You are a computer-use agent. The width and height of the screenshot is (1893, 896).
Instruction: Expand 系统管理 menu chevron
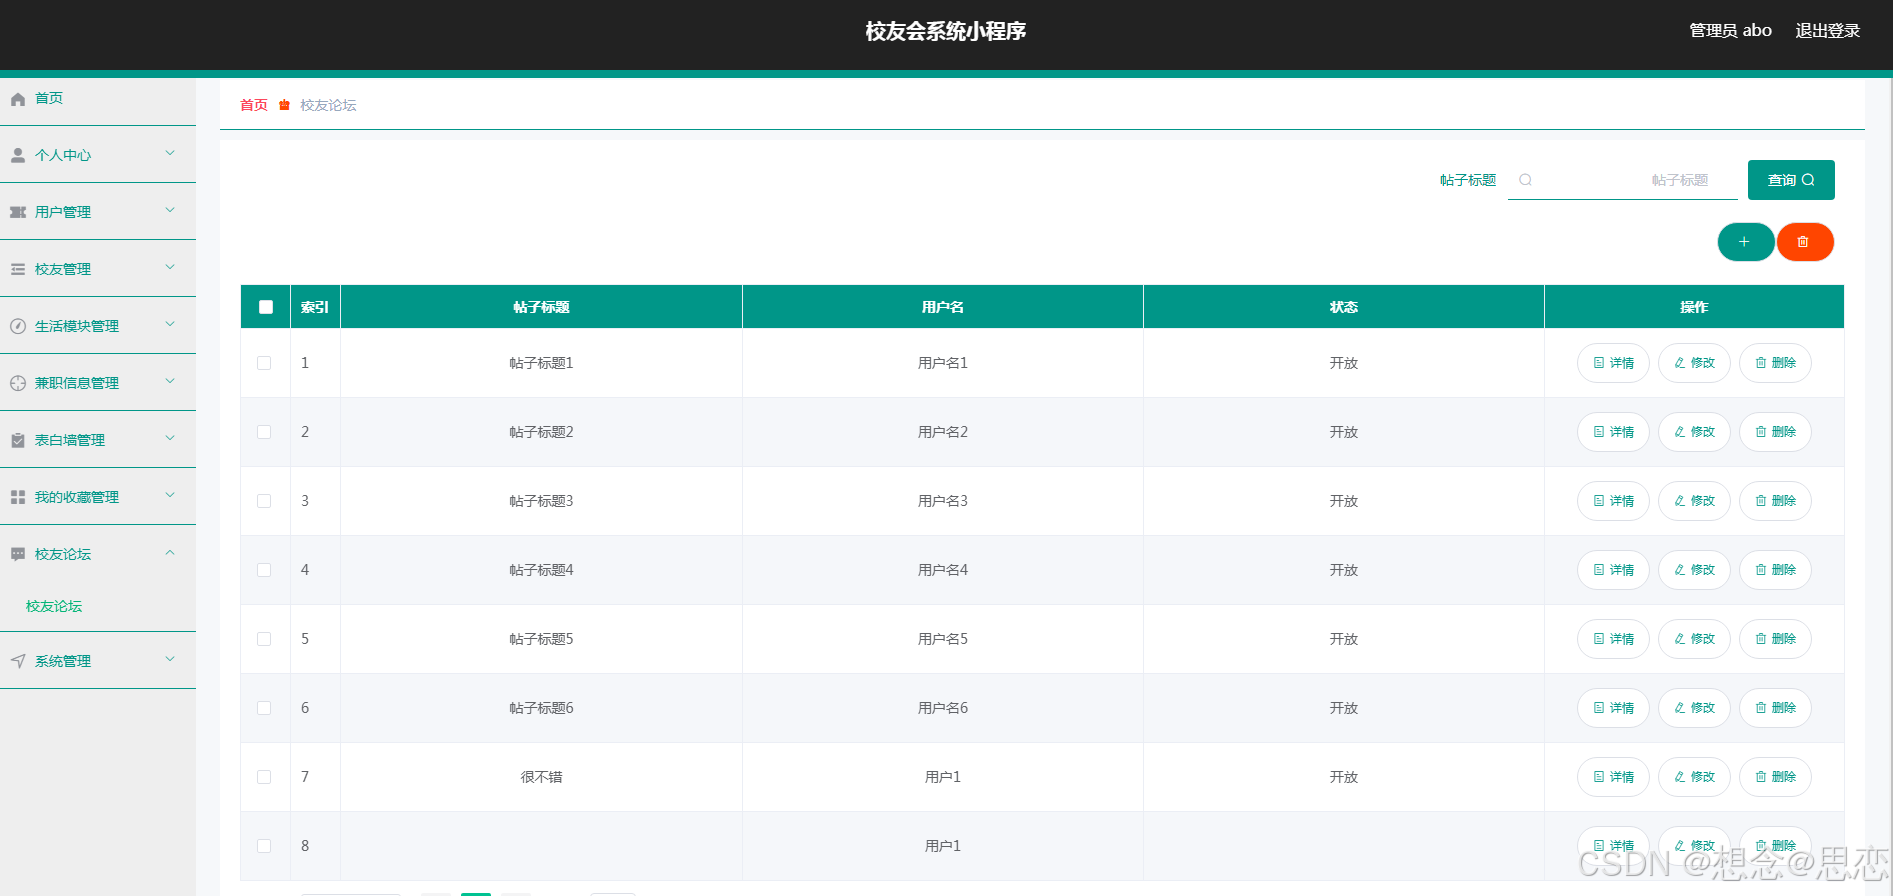pyautogui.click(x=170, y=659)
